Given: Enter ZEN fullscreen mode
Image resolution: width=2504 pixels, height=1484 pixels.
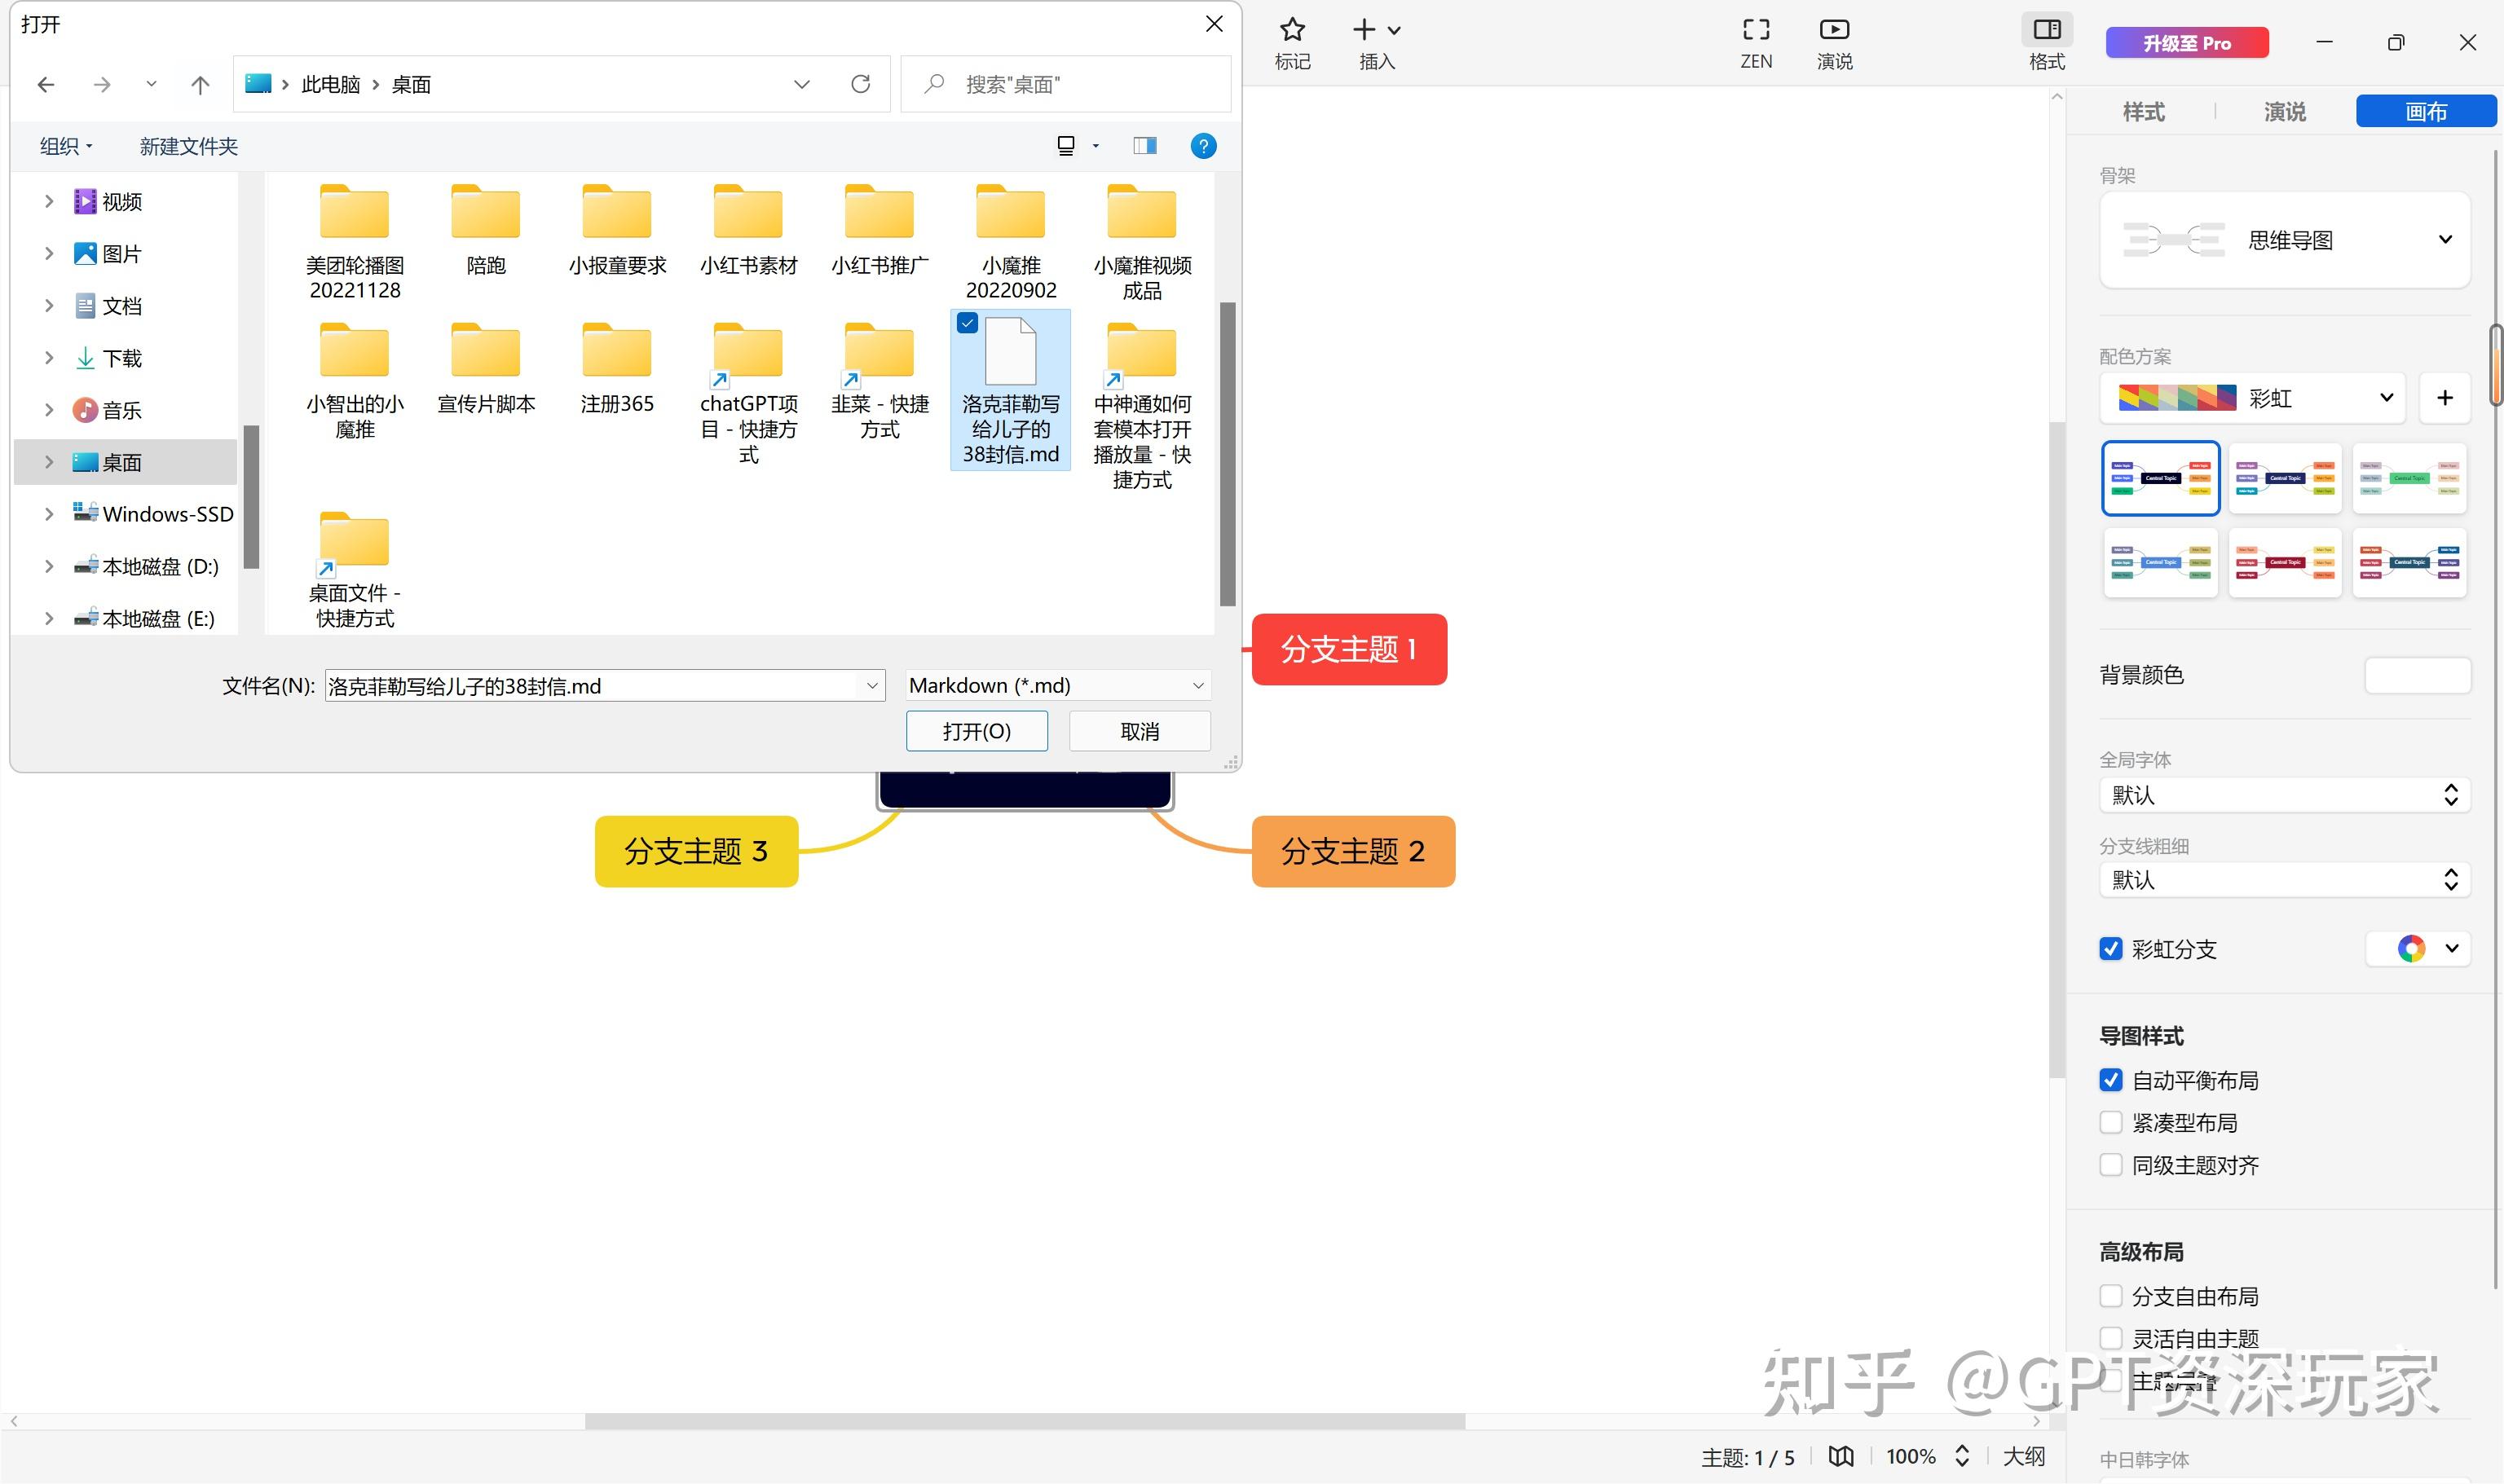Looking at the screenshot, I should tap(1755, 30).
